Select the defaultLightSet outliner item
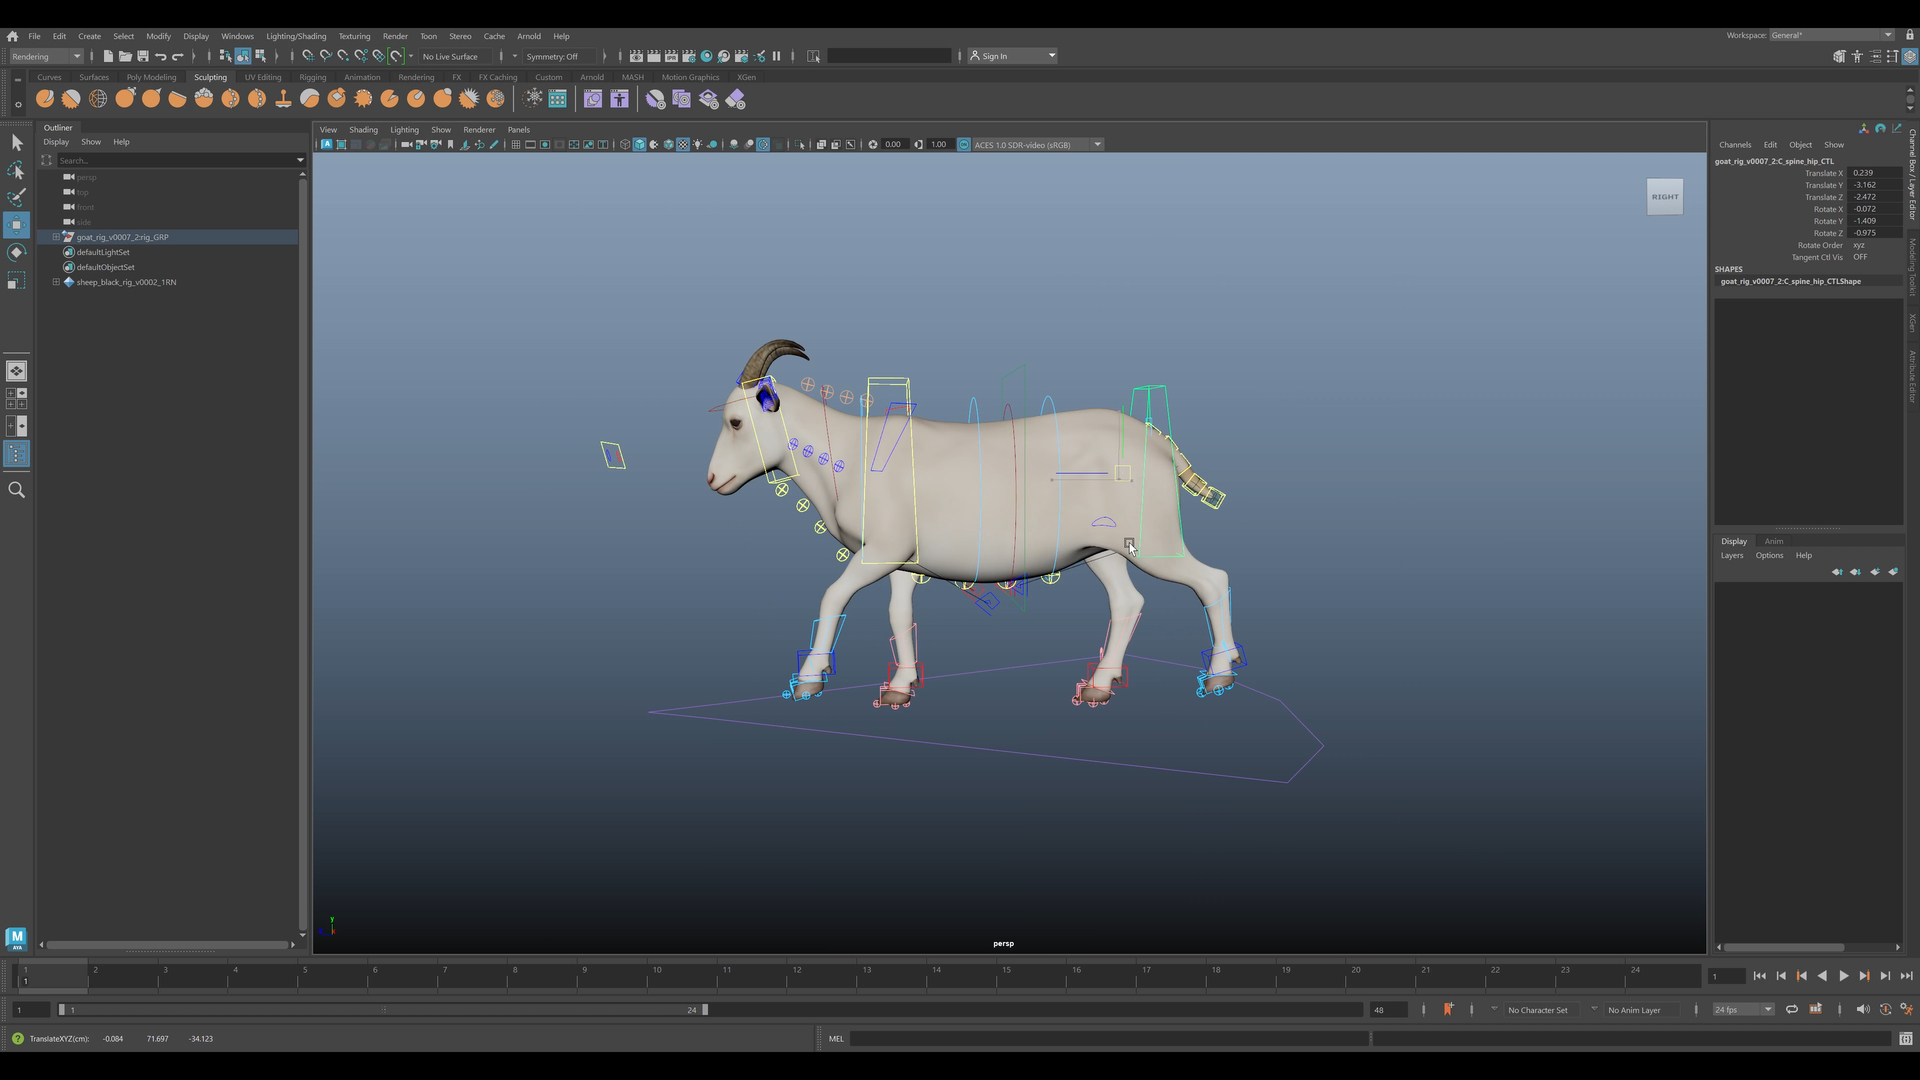Viewport: 1920px width, 1080px height. (x=103, y=252)
